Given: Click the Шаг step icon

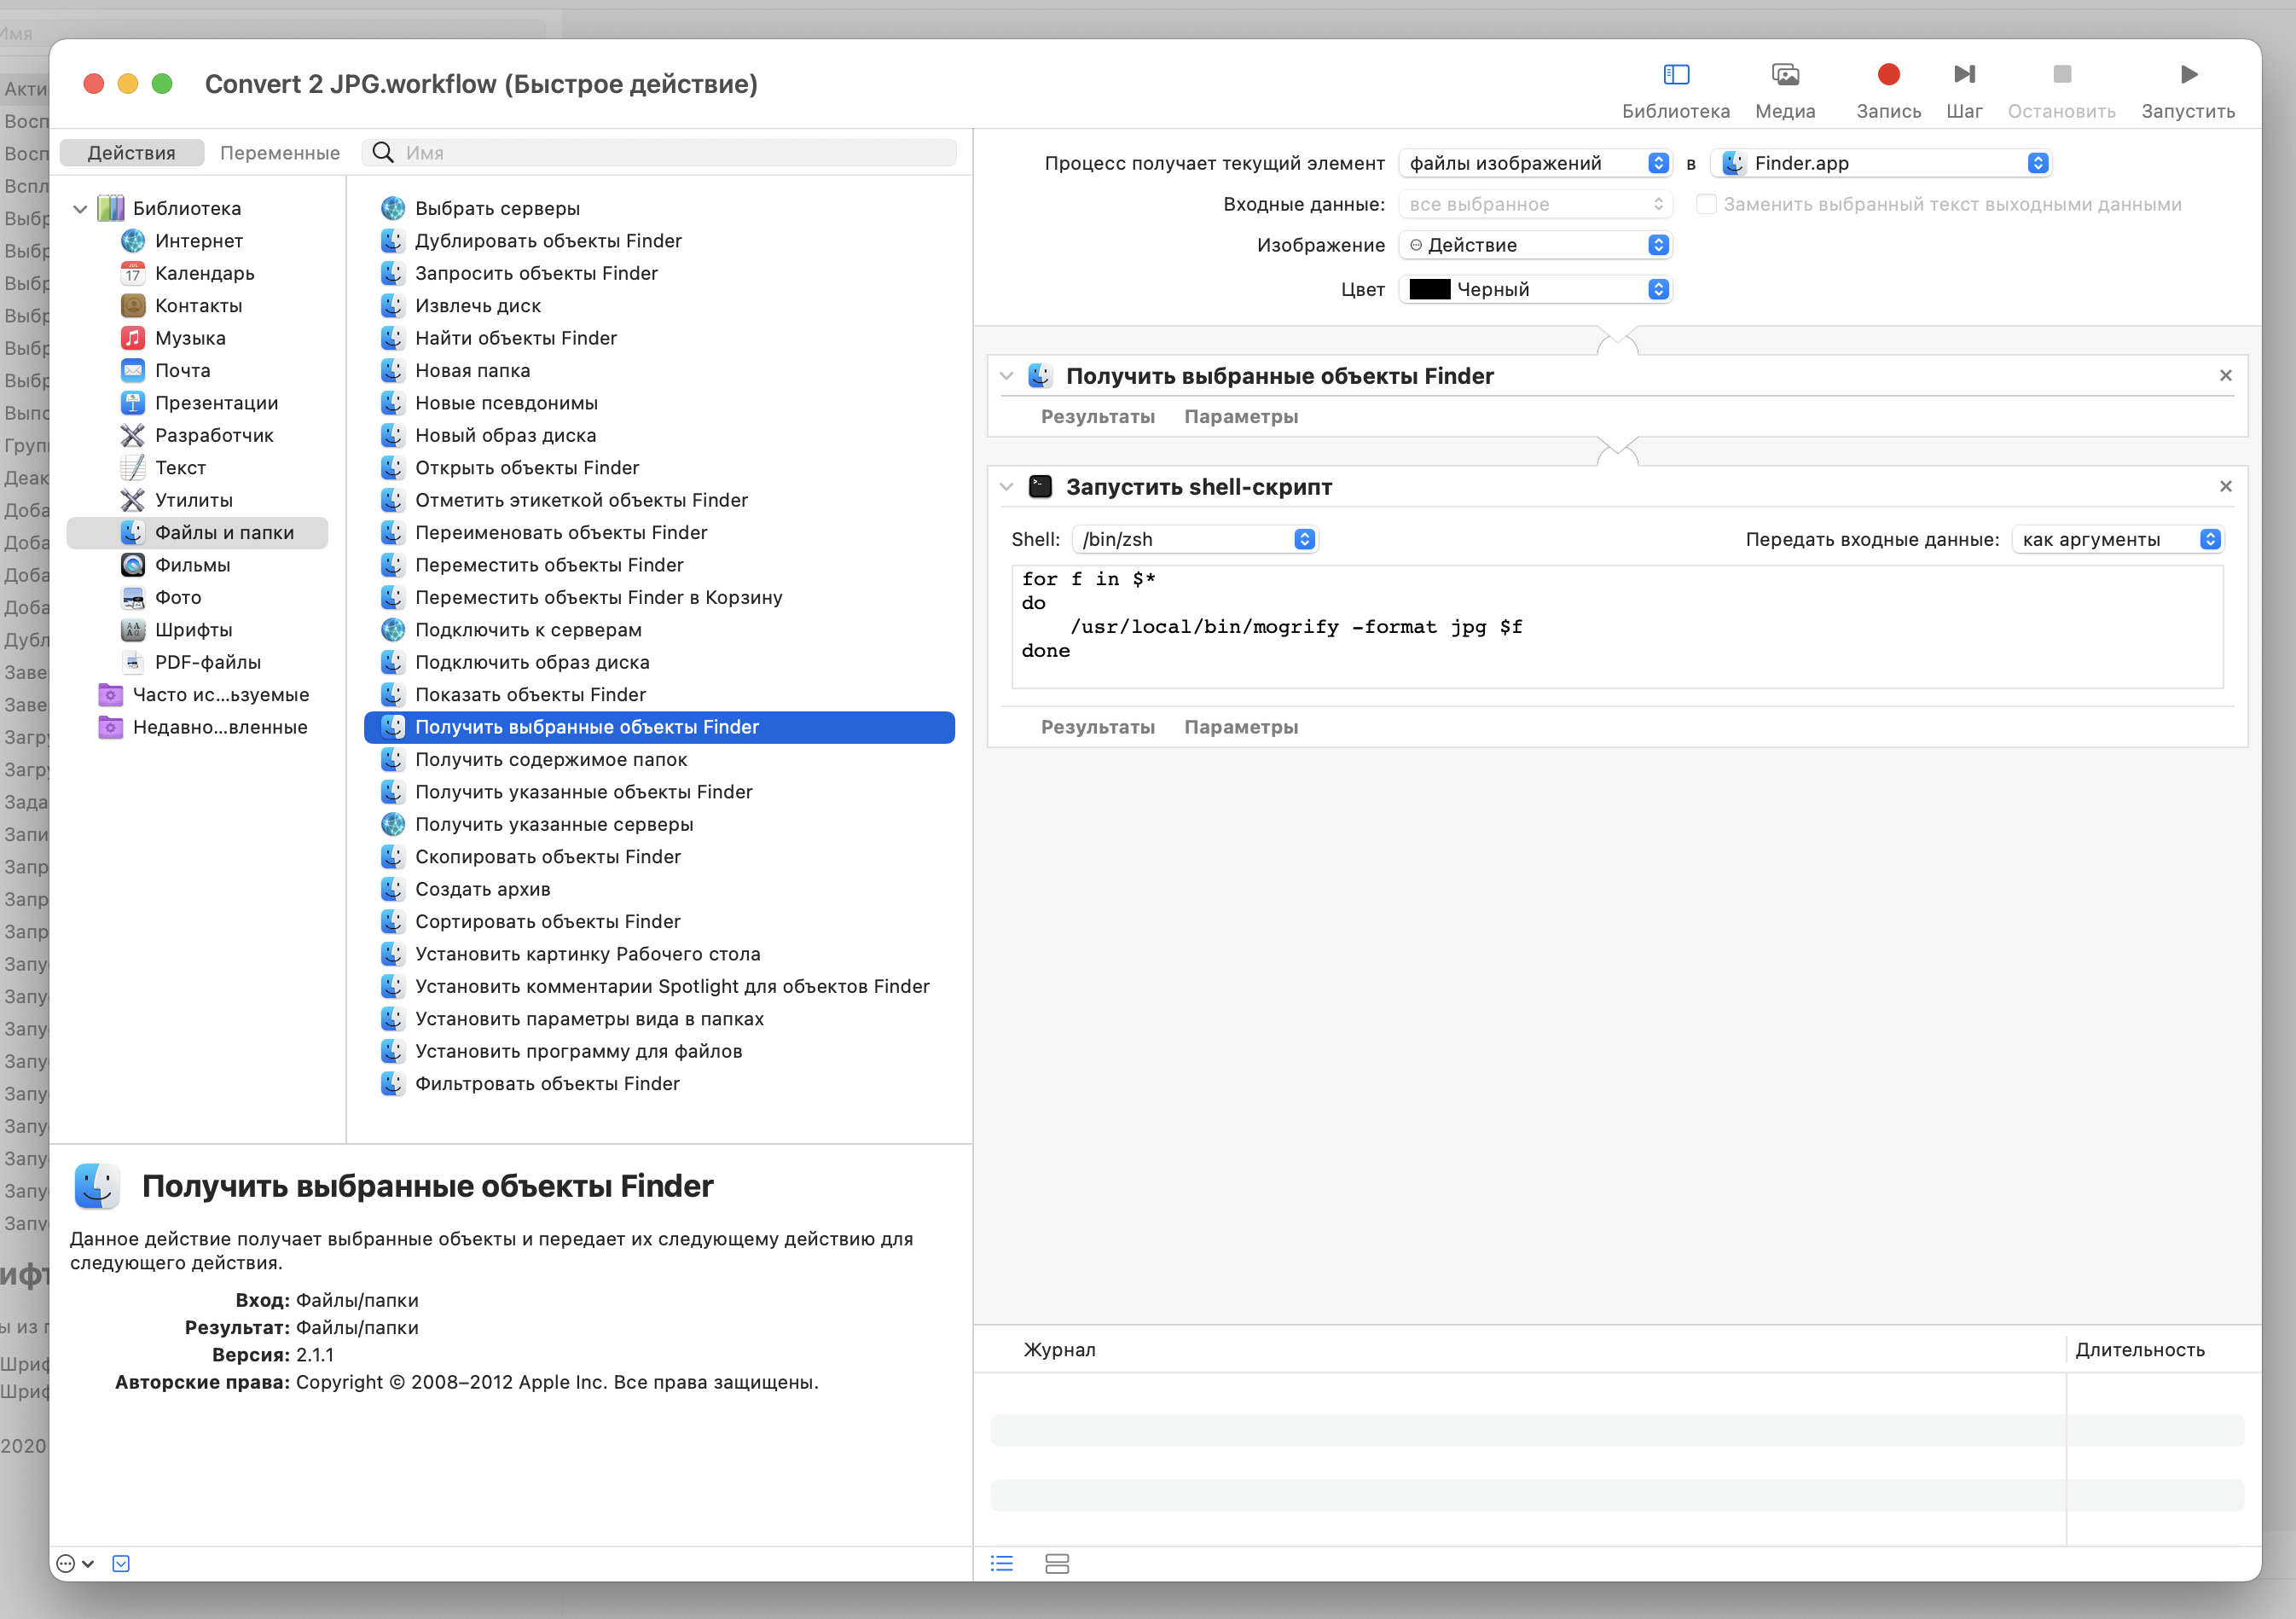Looking at the screenshot, I should pyautogui.click(x=1963, y=75).
